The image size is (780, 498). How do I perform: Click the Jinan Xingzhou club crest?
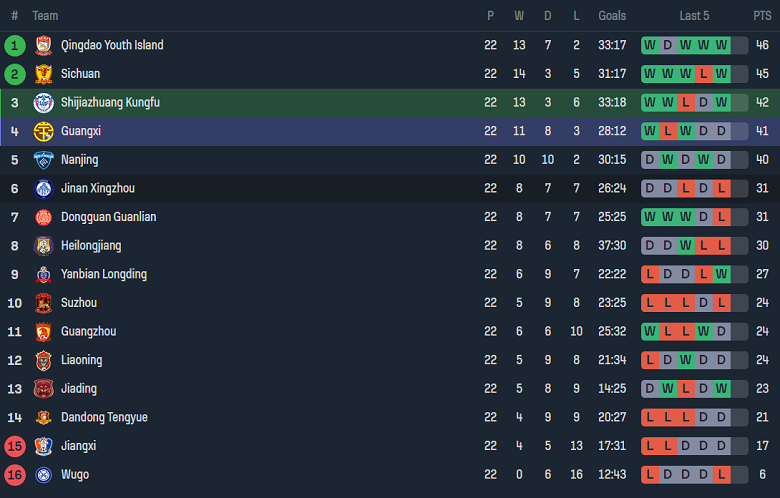click(x=43, y=188)
